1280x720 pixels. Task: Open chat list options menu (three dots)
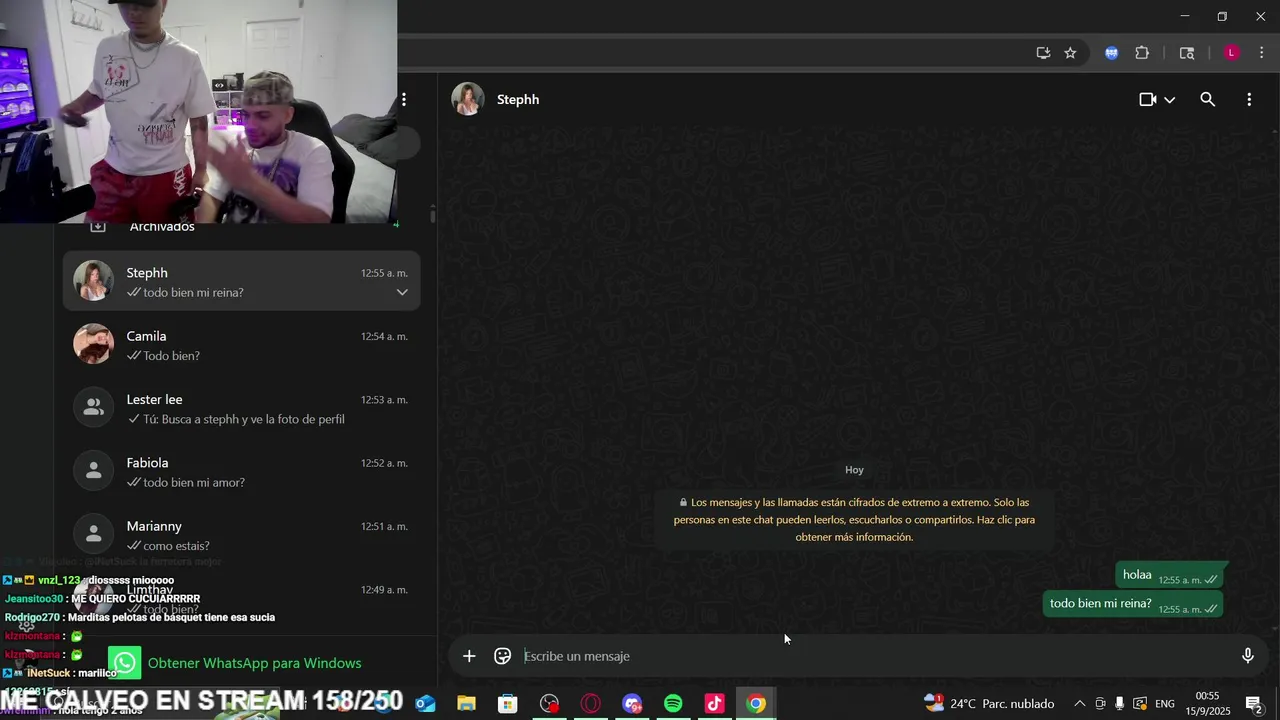tap(404, 100)
